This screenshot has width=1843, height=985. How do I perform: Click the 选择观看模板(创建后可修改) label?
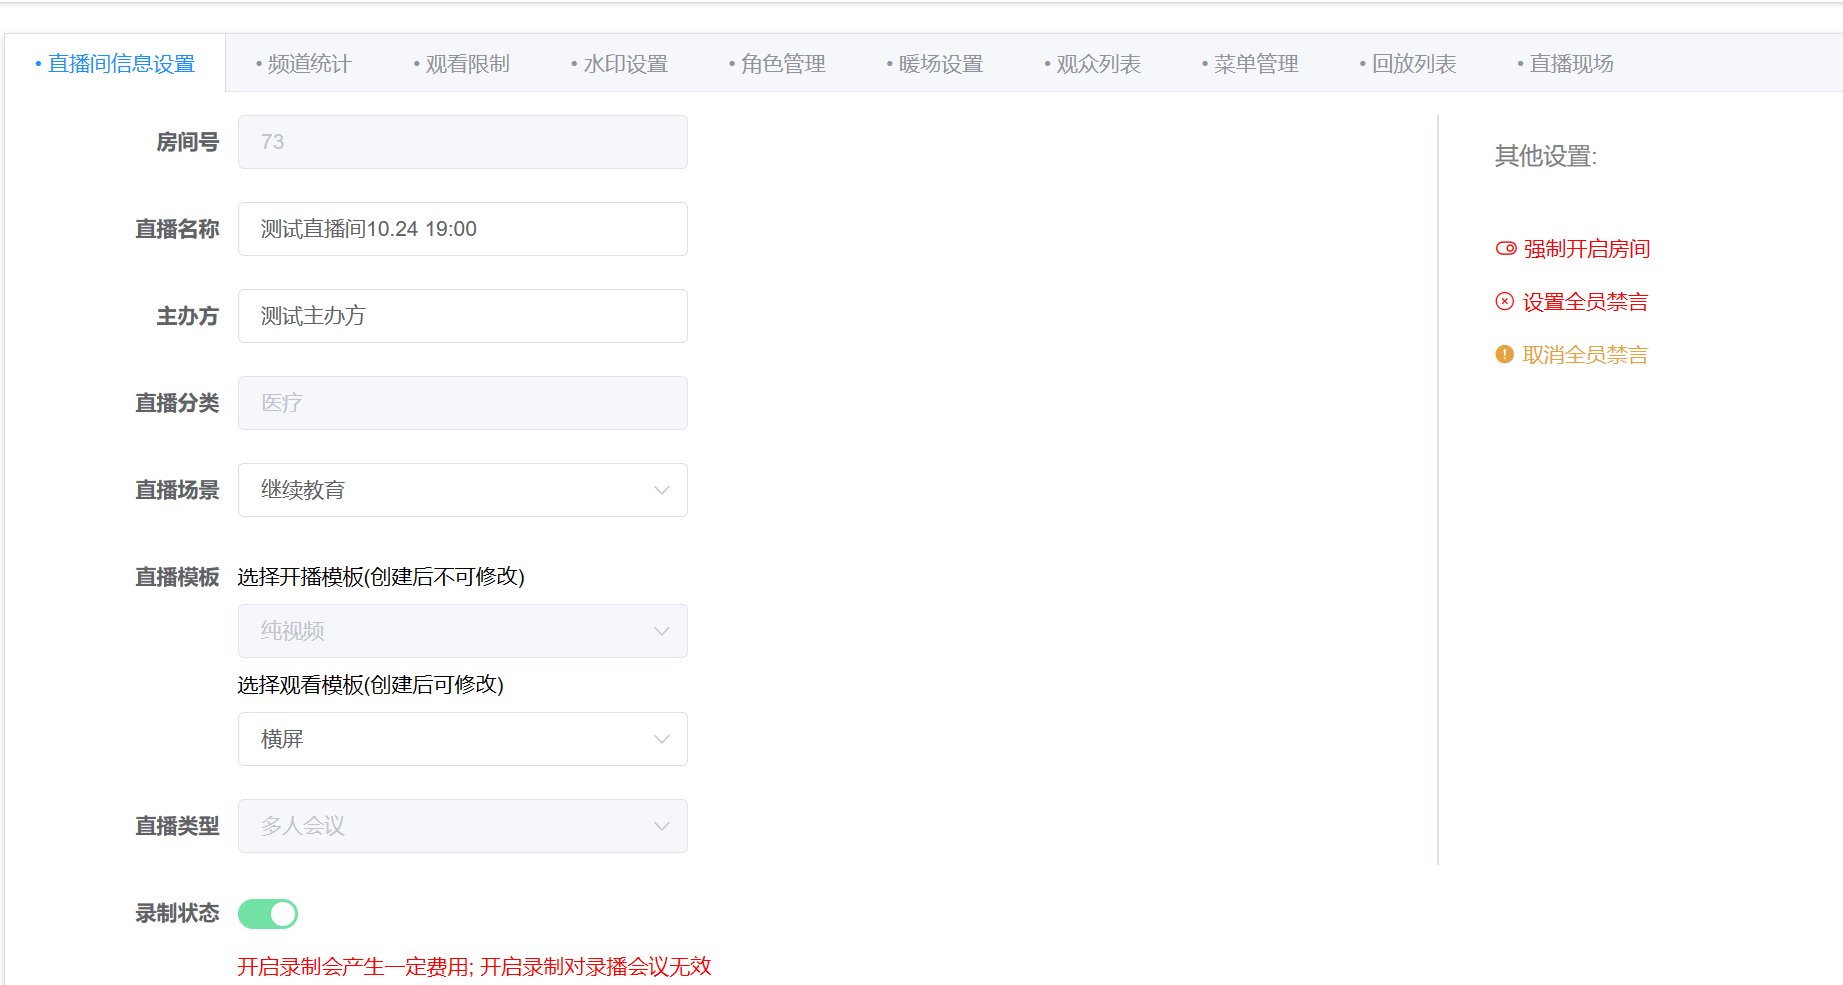370,685
